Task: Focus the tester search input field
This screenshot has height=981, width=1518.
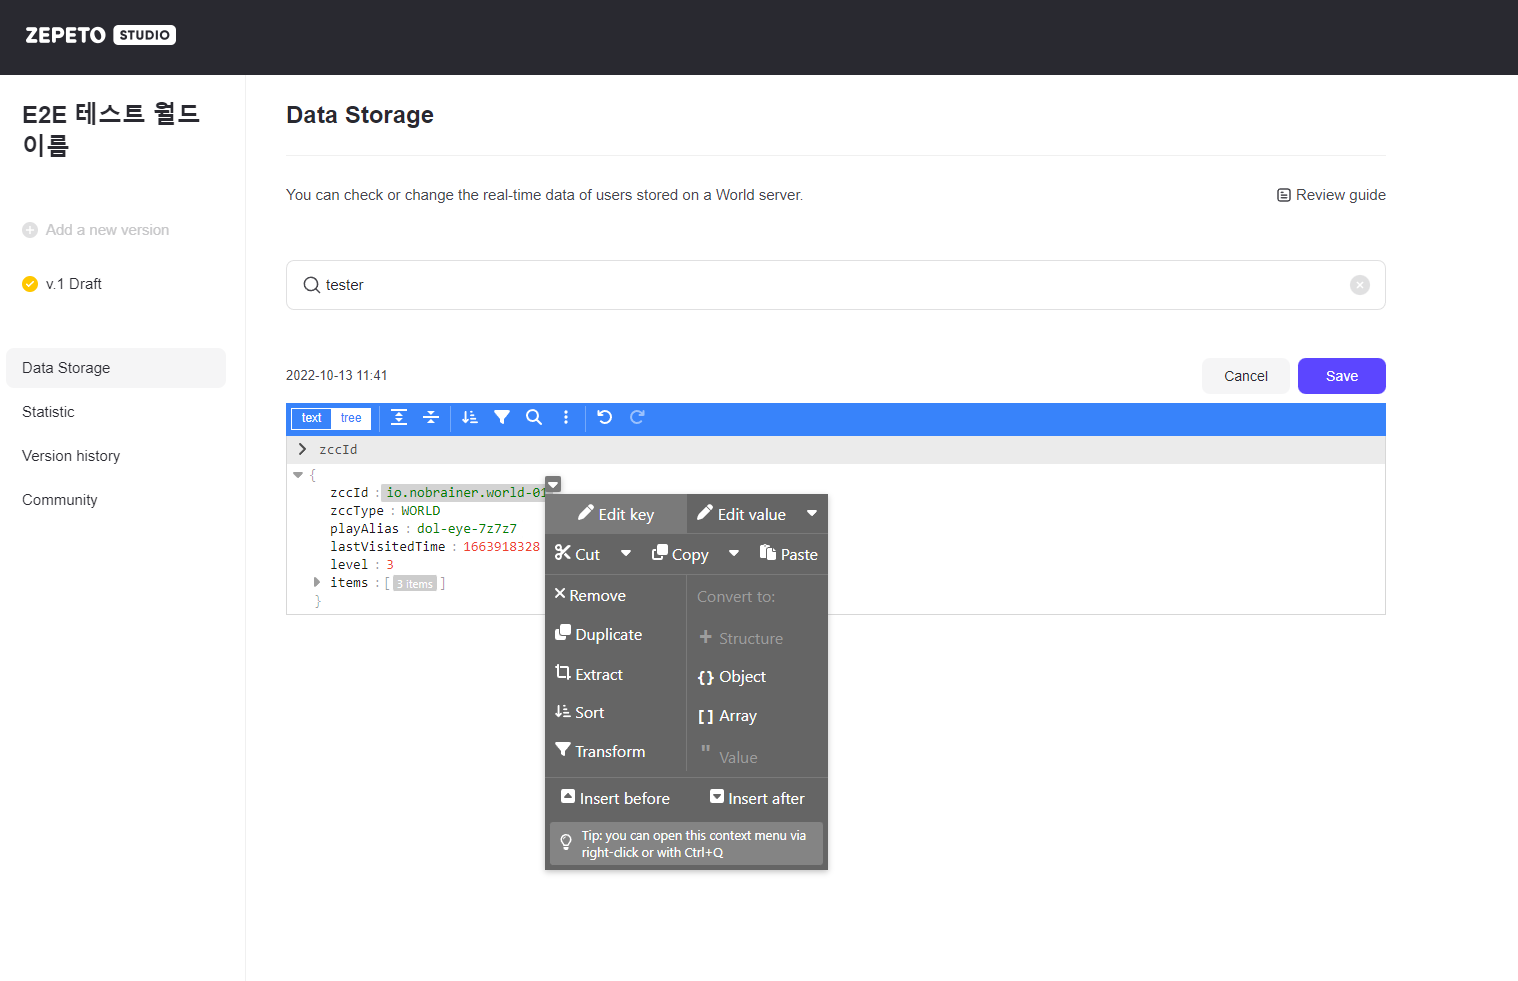Action: (x=836, y=285)
